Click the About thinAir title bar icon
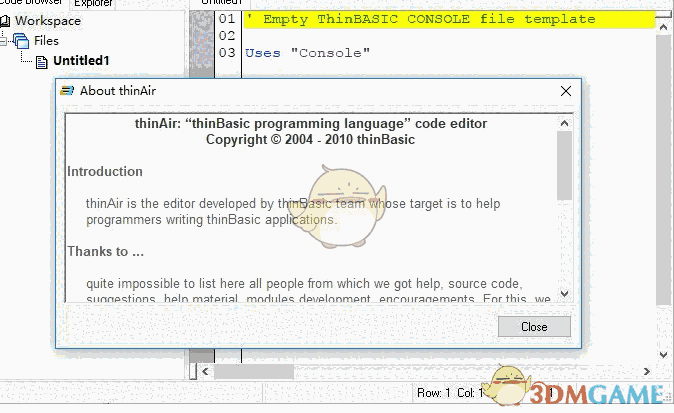674x413 pixels. [x=67, y=91]
